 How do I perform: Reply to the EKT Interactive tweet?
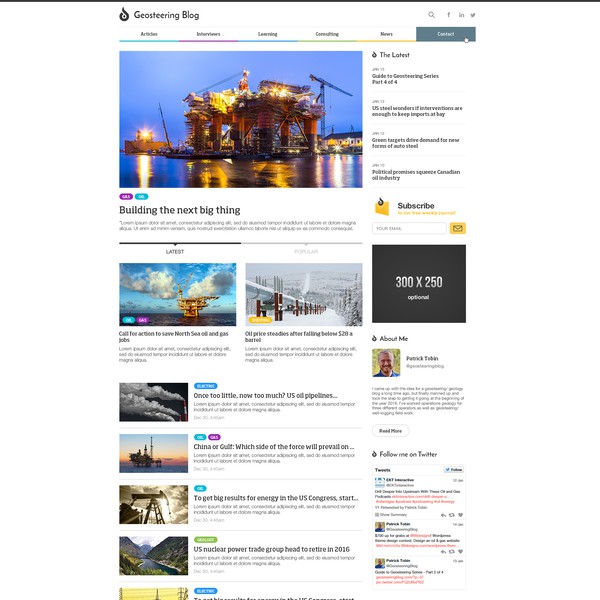(443, 515)
